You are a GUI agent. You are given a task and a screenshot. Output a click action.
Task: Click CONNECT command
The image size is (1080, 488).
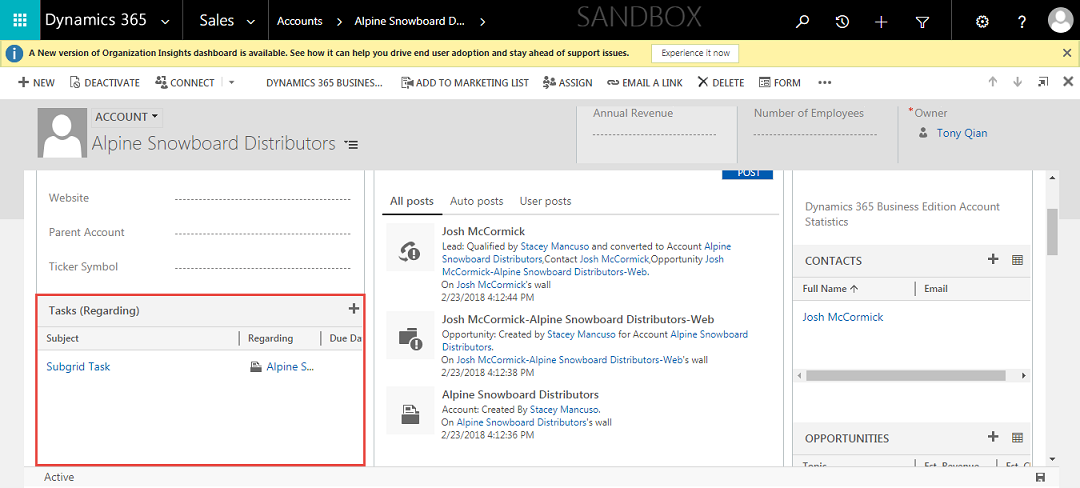coord(185,83)
